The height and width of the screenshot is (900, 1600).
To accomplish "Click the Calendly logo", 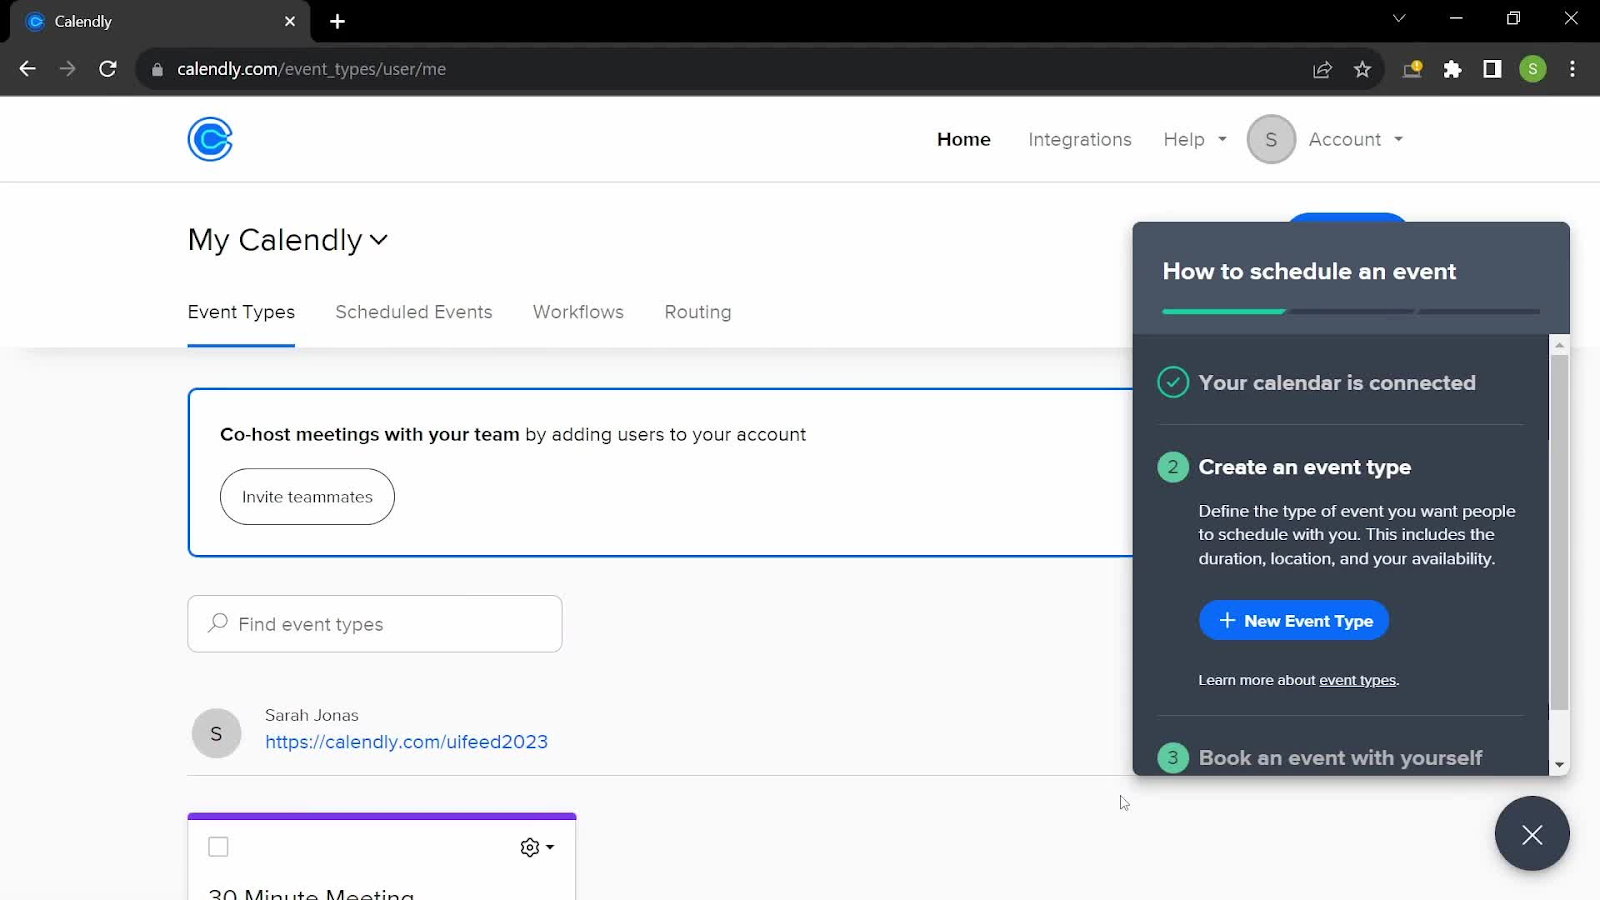I will [x=208, y=139].
